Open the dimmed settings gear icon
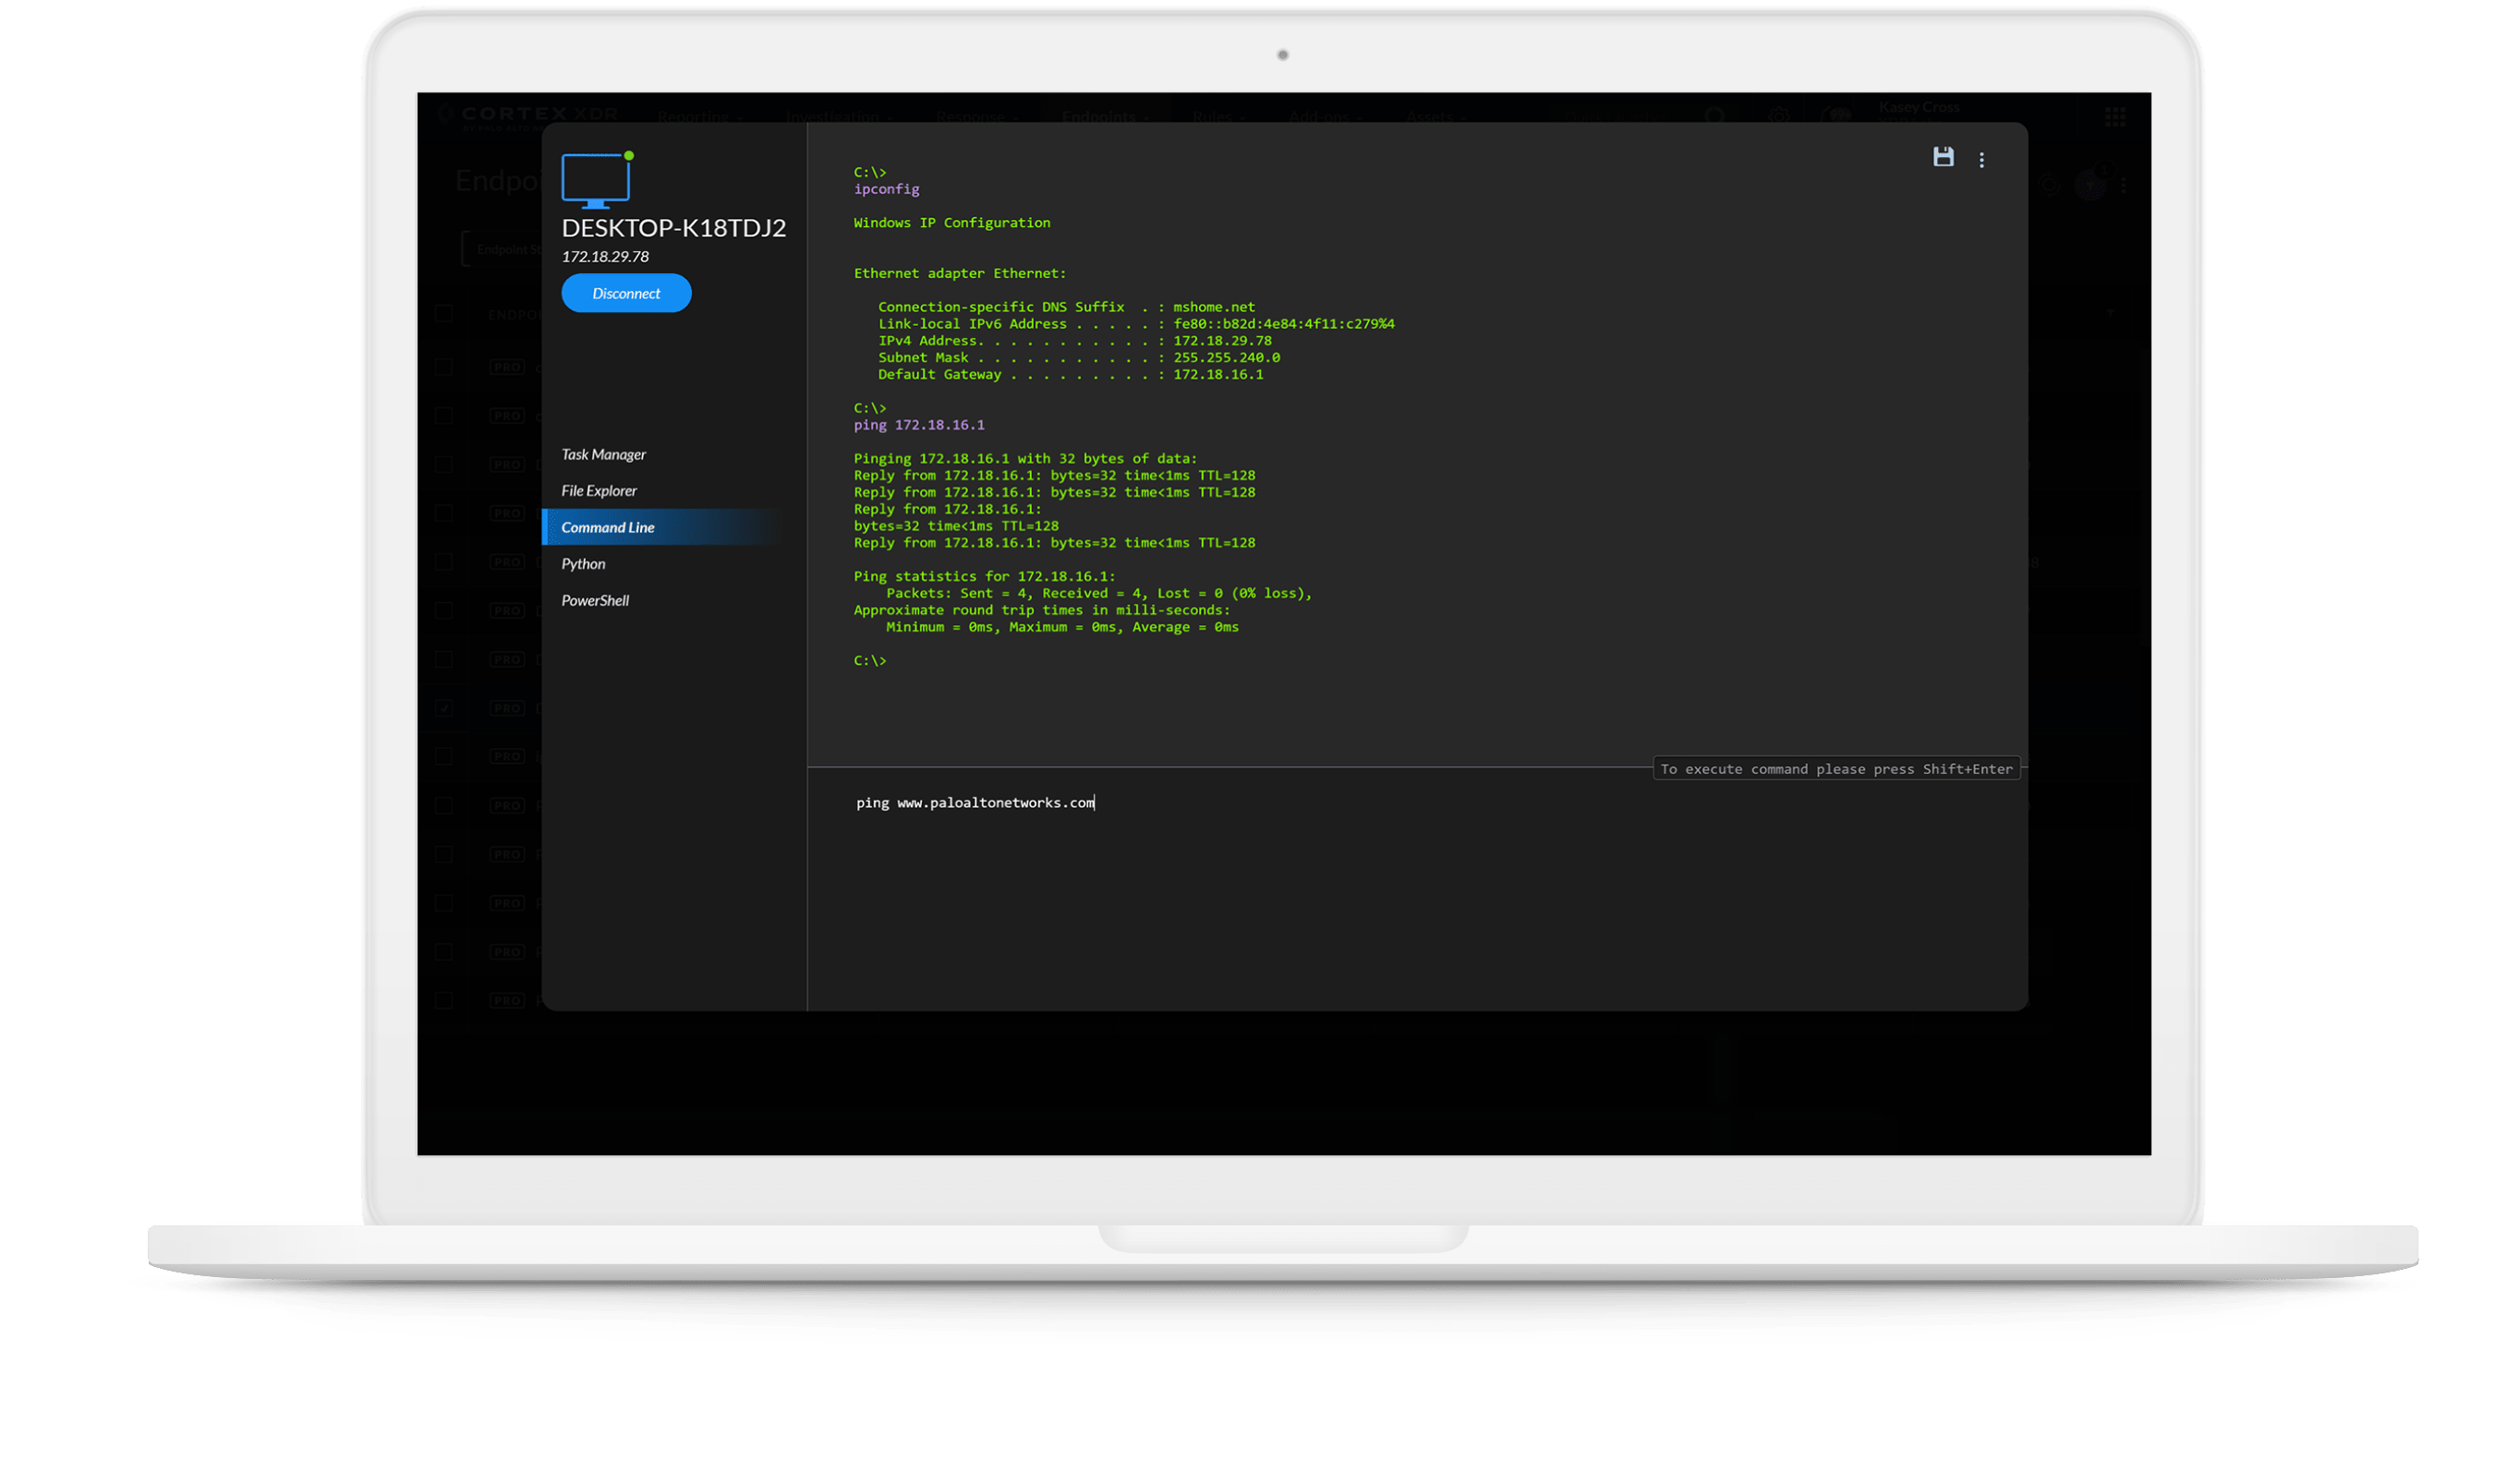 pyautogui.click(x=1779, y=116)
